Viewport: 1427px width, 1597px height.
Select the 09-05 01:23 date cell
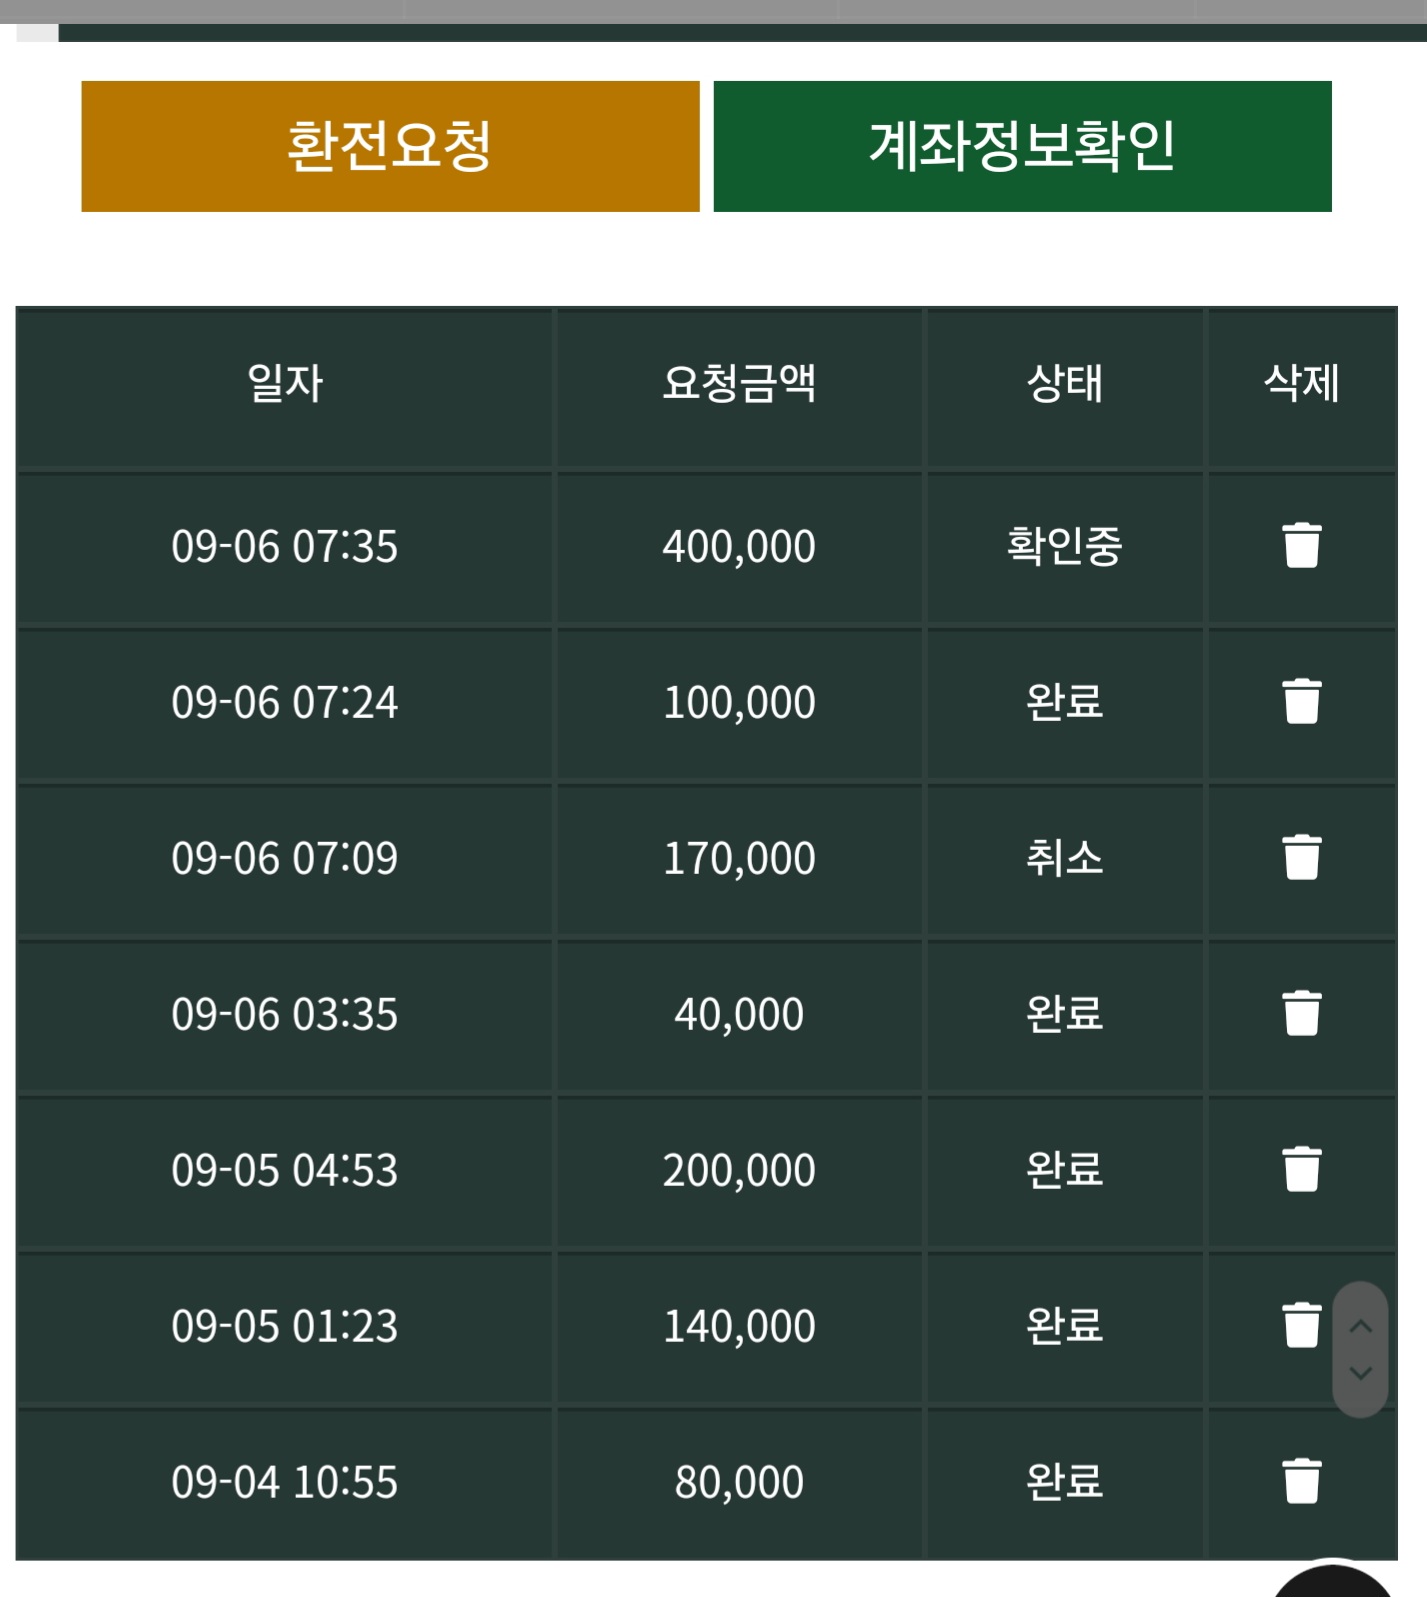tap(285, 1326)
